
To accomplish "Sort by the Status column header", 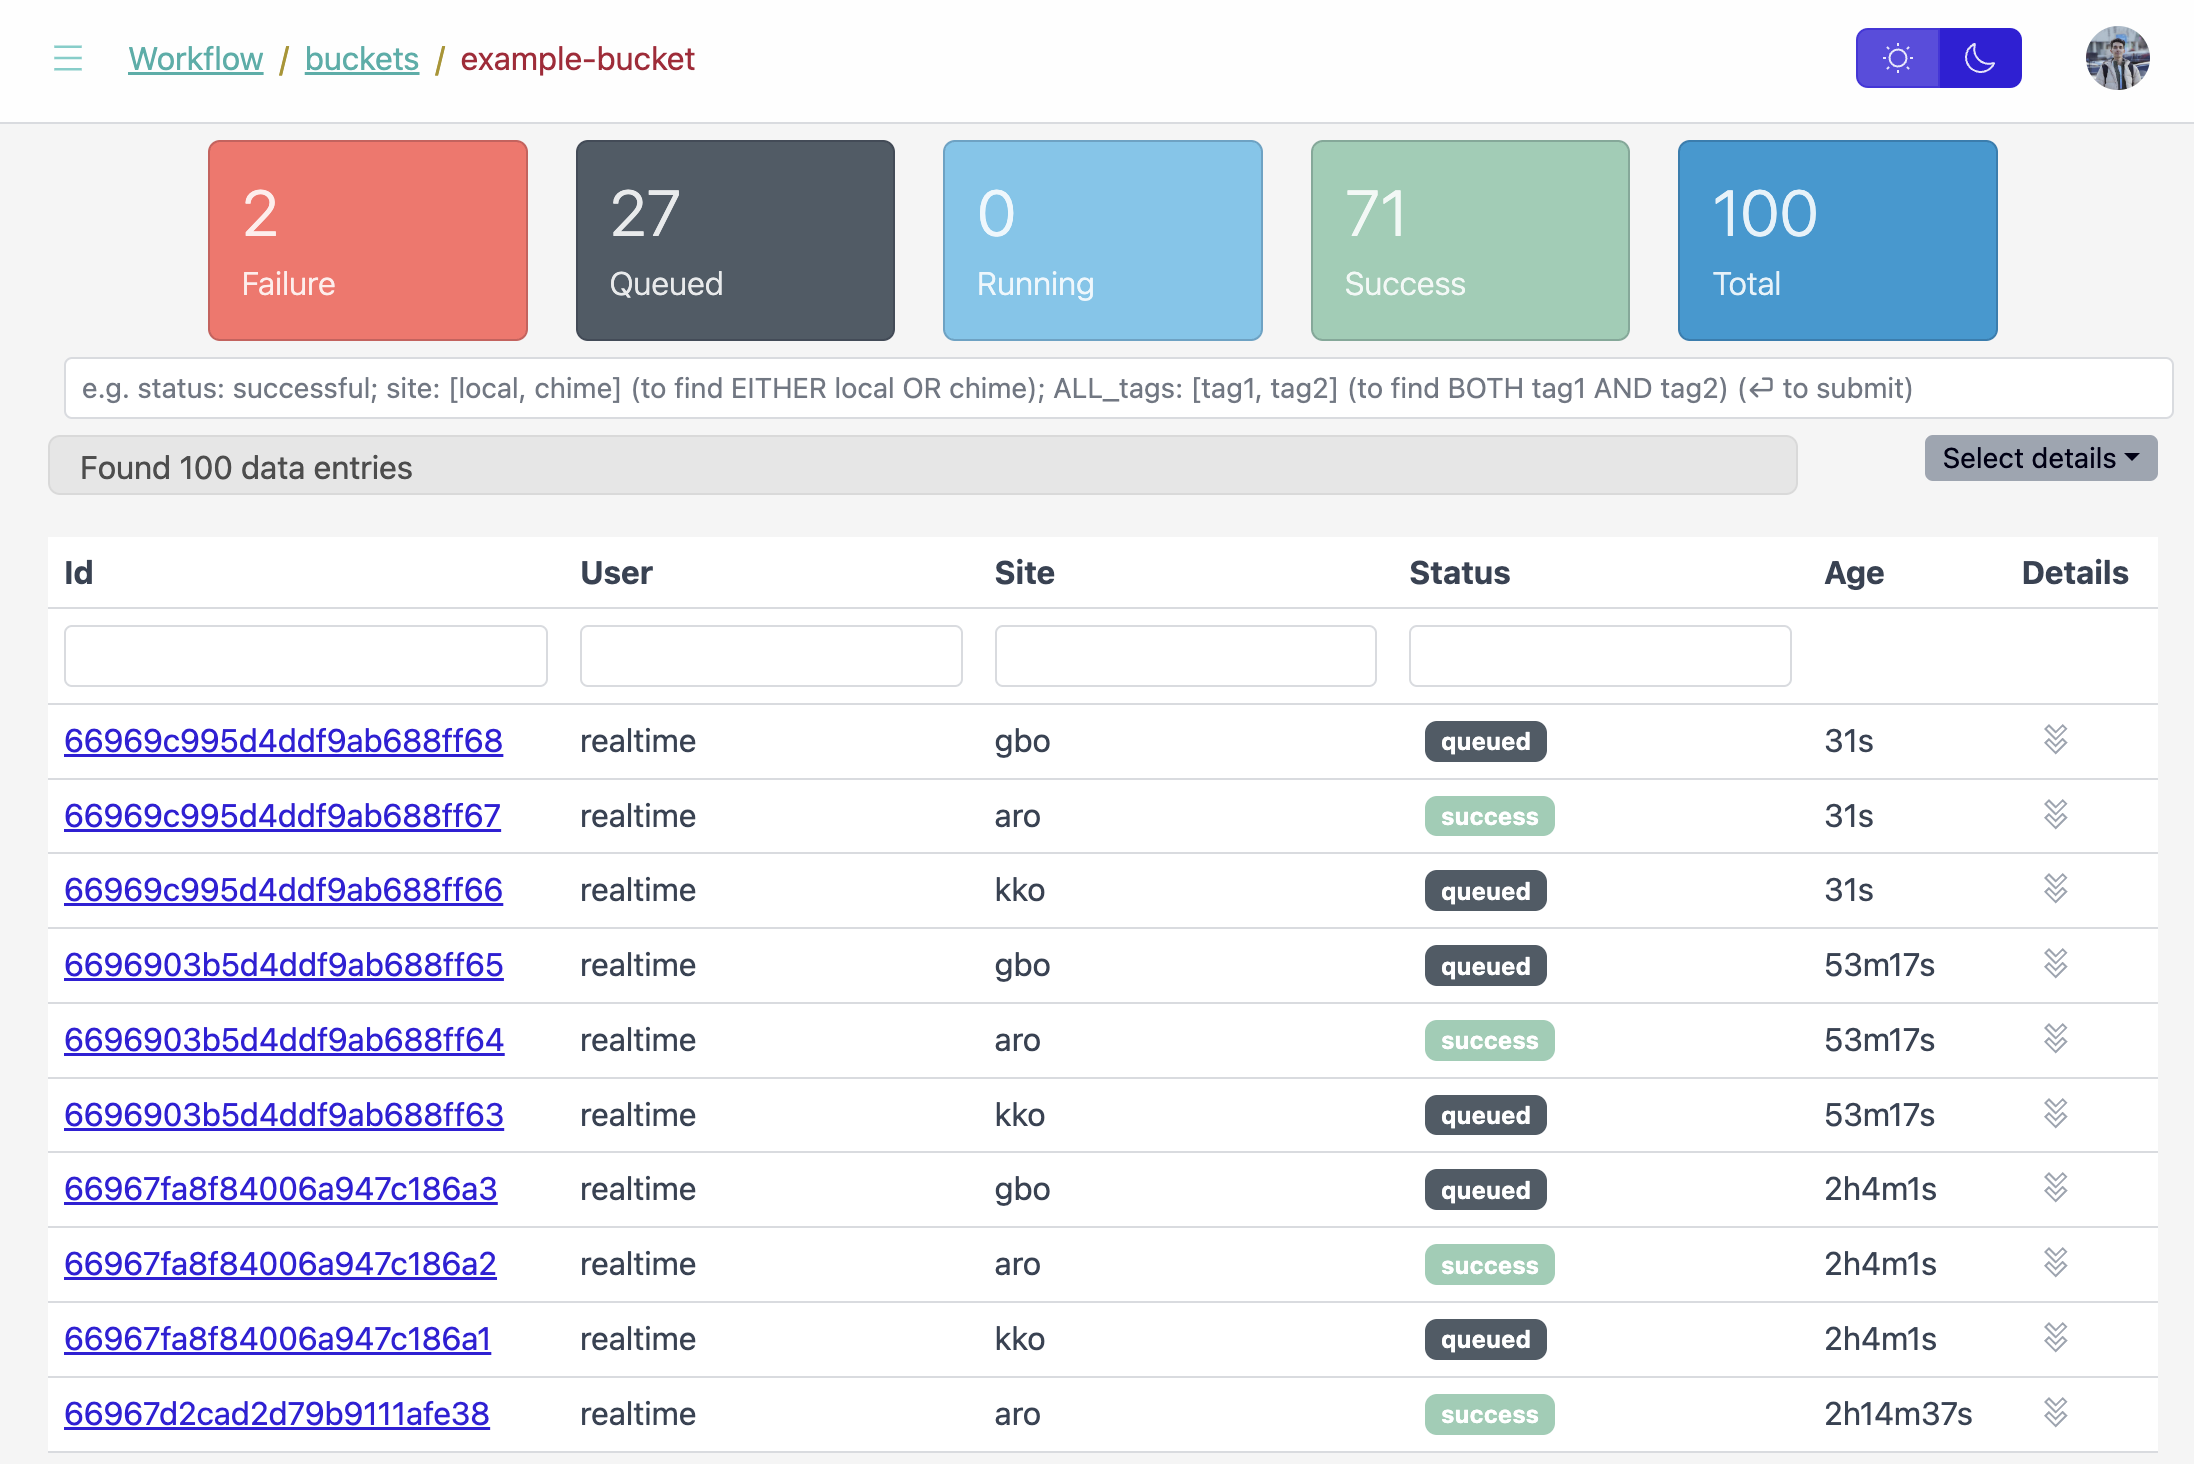I will 1460,573.
